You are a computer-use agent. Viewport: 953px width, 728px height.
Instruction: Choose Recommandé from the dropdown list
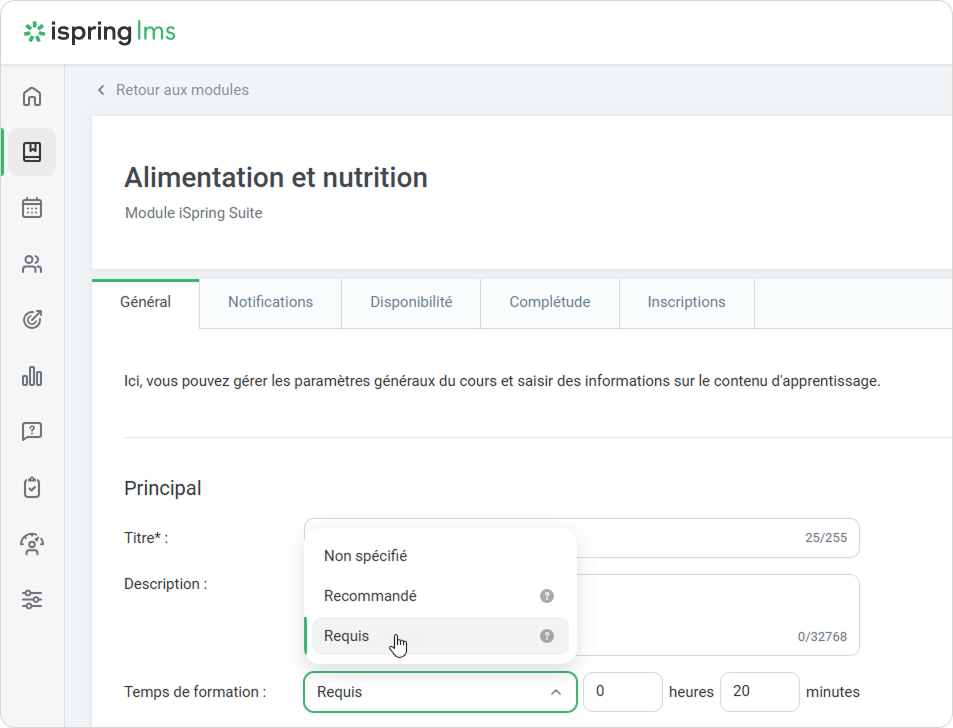coord(370,596)
